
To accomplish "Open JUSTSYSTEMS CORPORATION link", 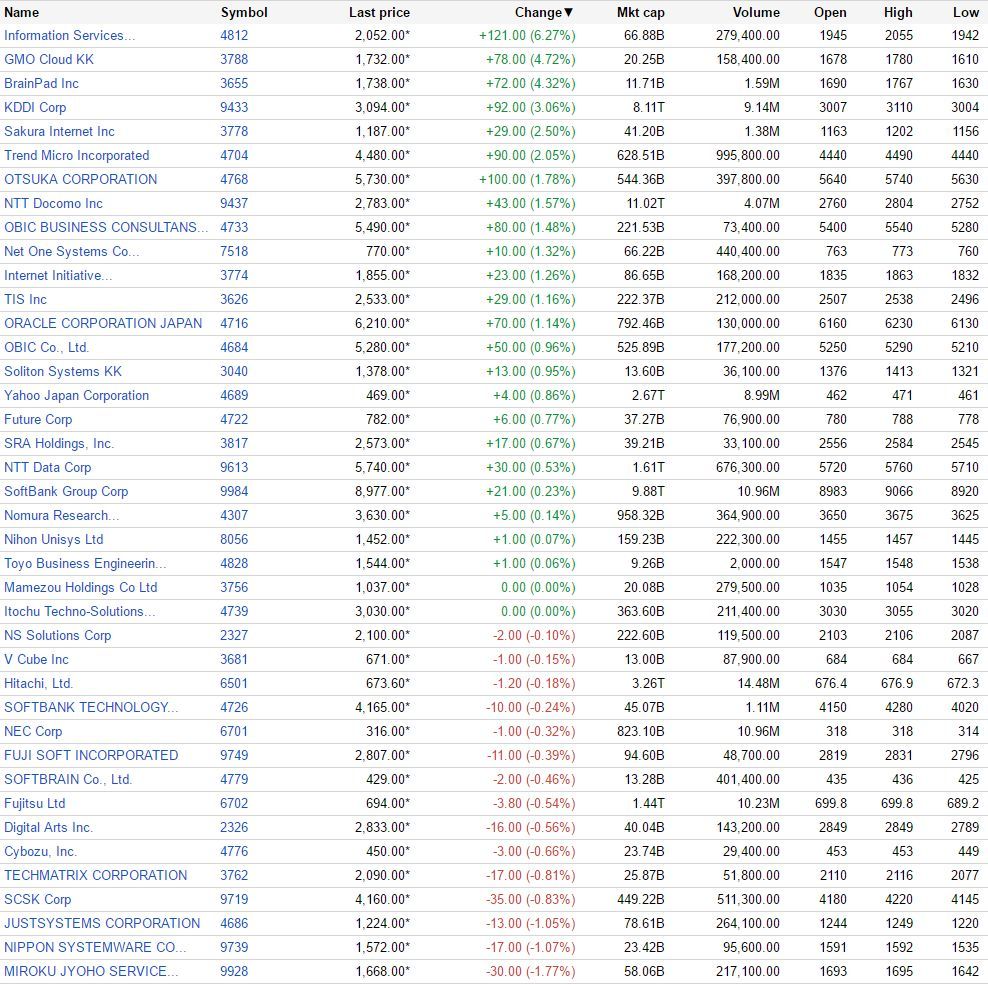I will point(102,923).
